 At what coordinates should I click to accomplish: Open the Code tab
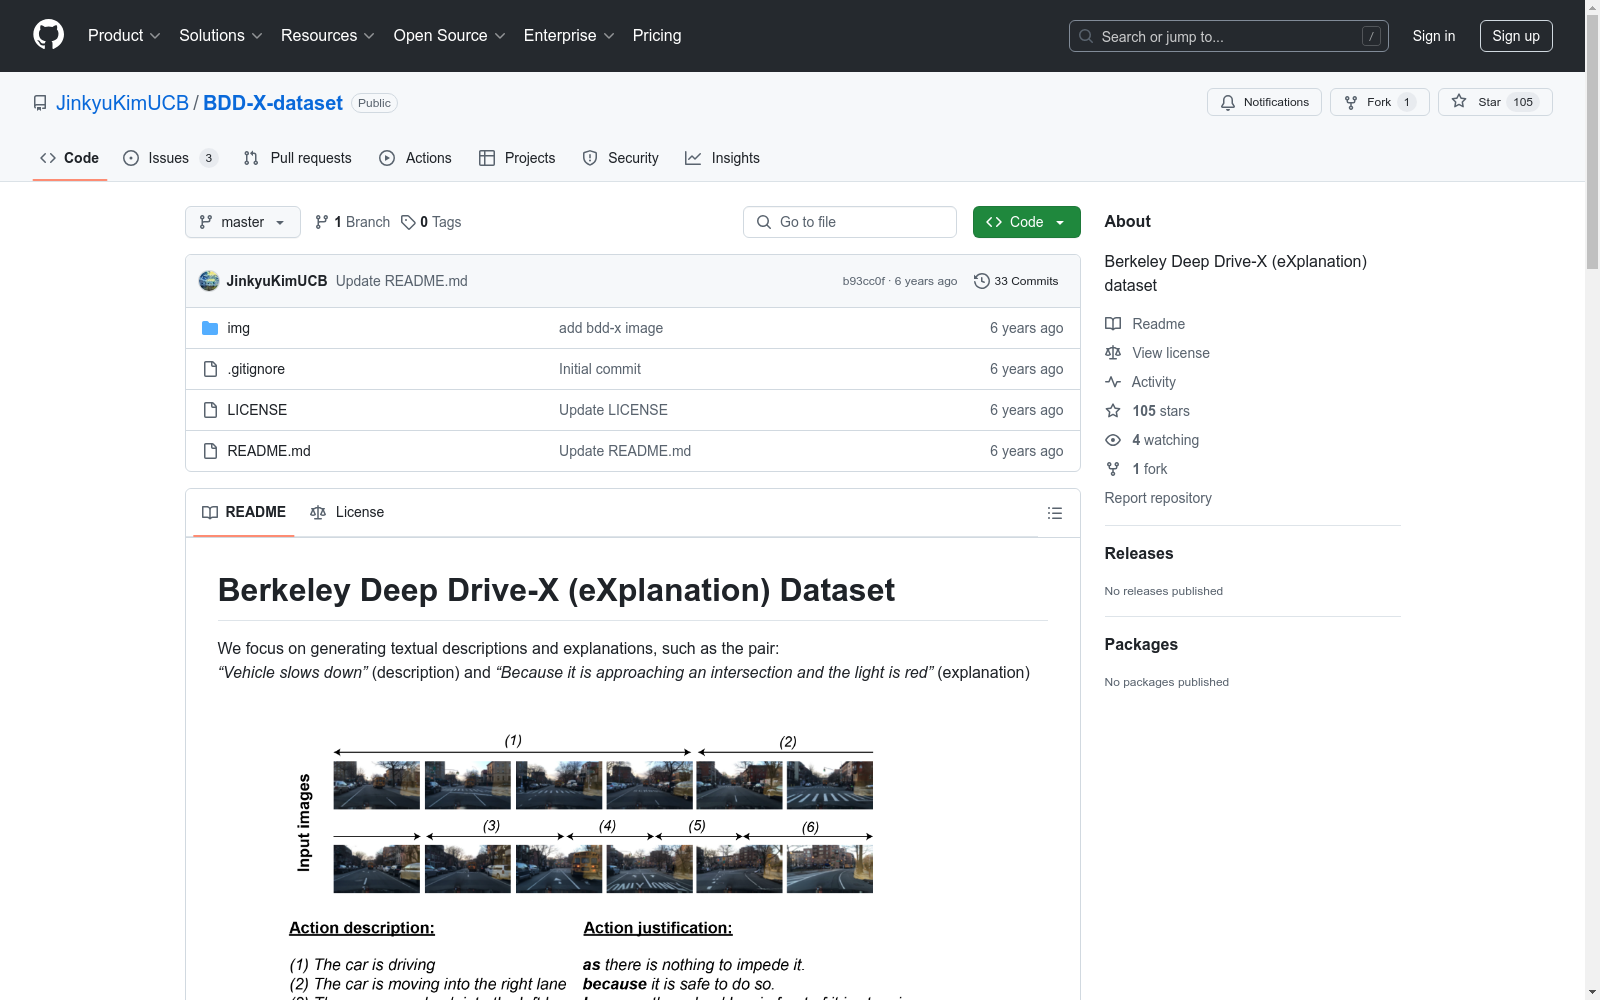point(70,158)
